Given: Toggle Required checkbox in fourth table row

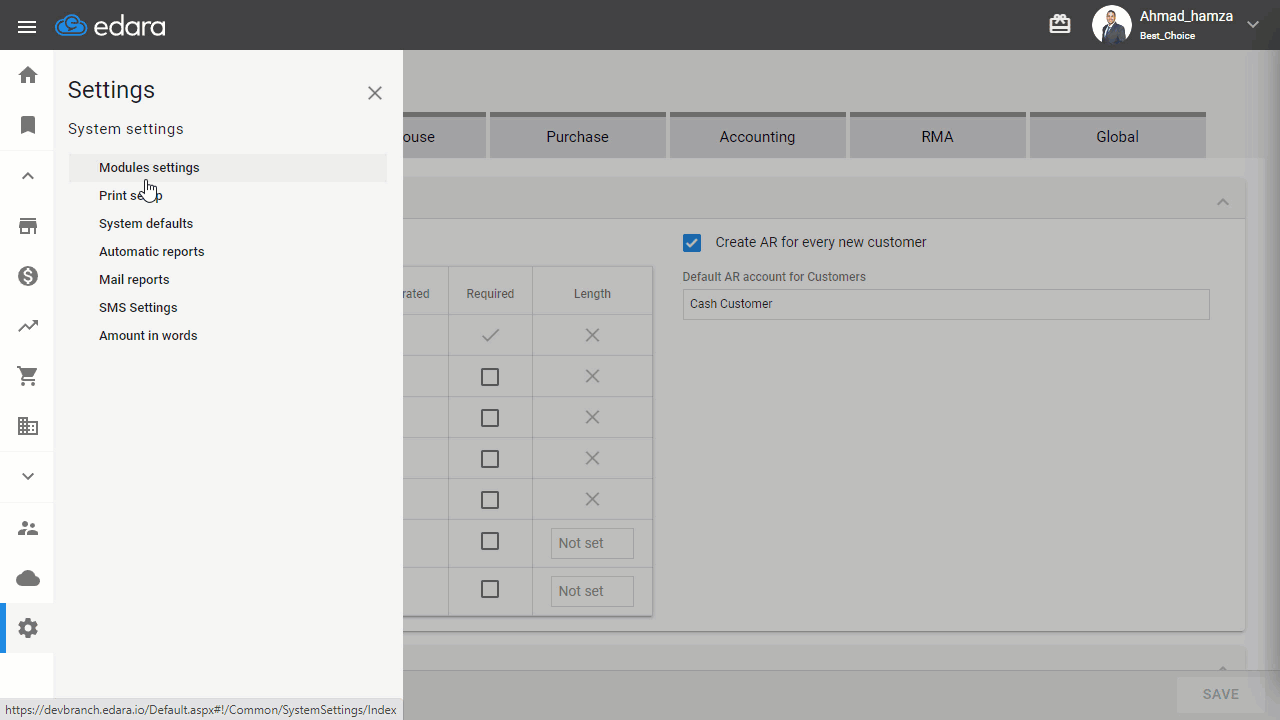Looking at the screenshot, I should click(x=490, y=459).
